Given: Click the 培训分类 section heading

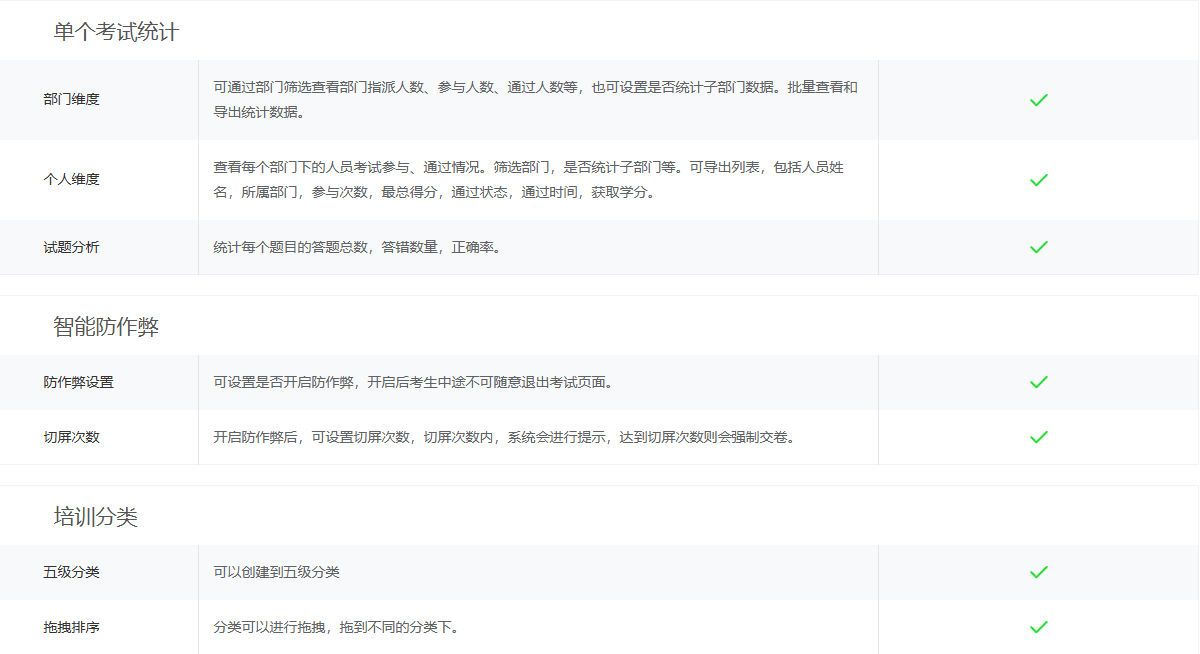Looking at the screenshot, I should (x=95, y=517).
